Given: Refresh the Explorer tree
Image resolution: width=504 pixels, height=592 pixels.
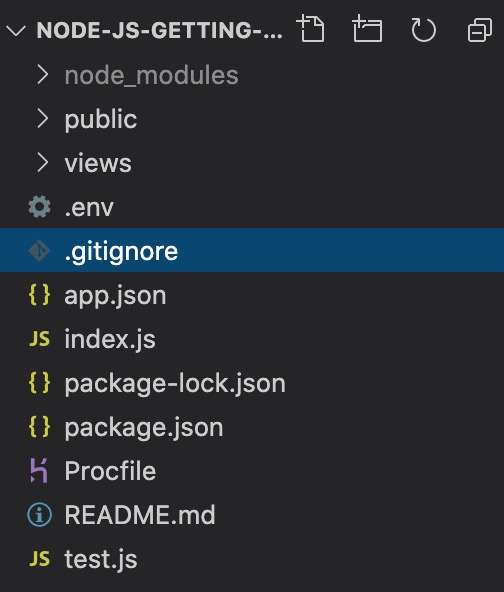Looking at the screenshot, I should [424, 29].
